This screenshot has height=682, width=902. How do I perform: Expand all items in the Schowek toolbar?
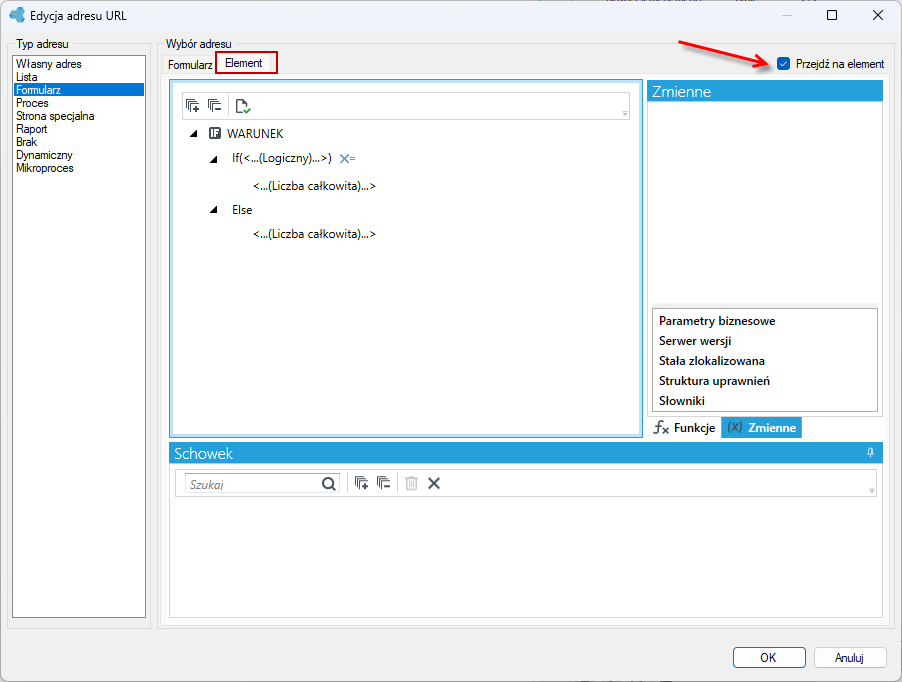point(361,483)
